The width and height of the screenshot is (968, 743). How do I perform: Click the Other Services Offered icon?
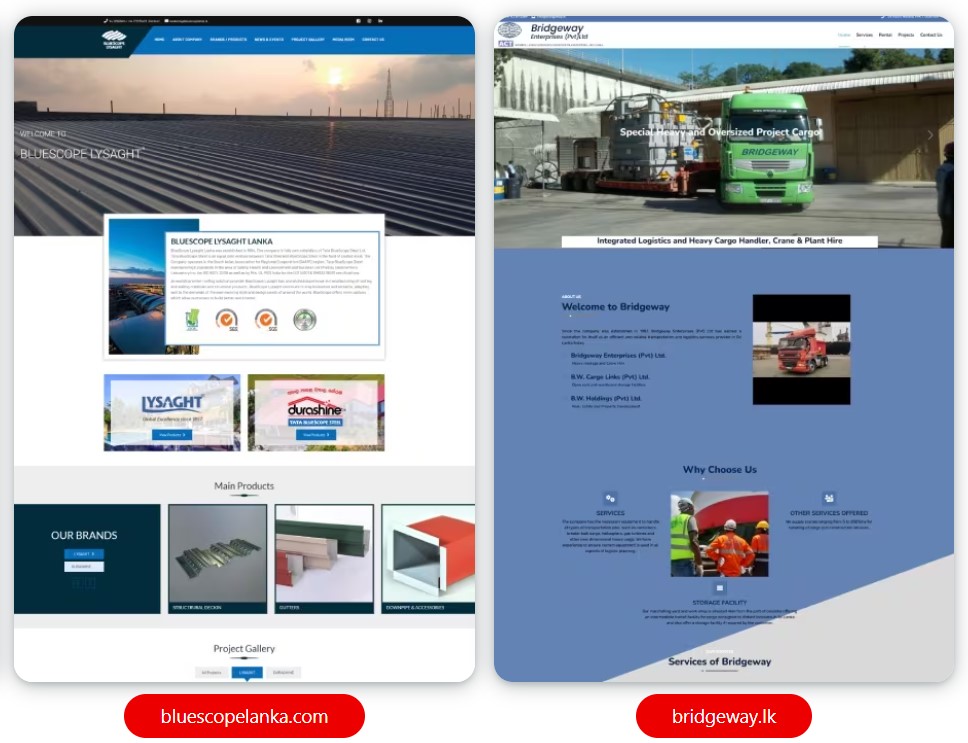tap(828, 497)
